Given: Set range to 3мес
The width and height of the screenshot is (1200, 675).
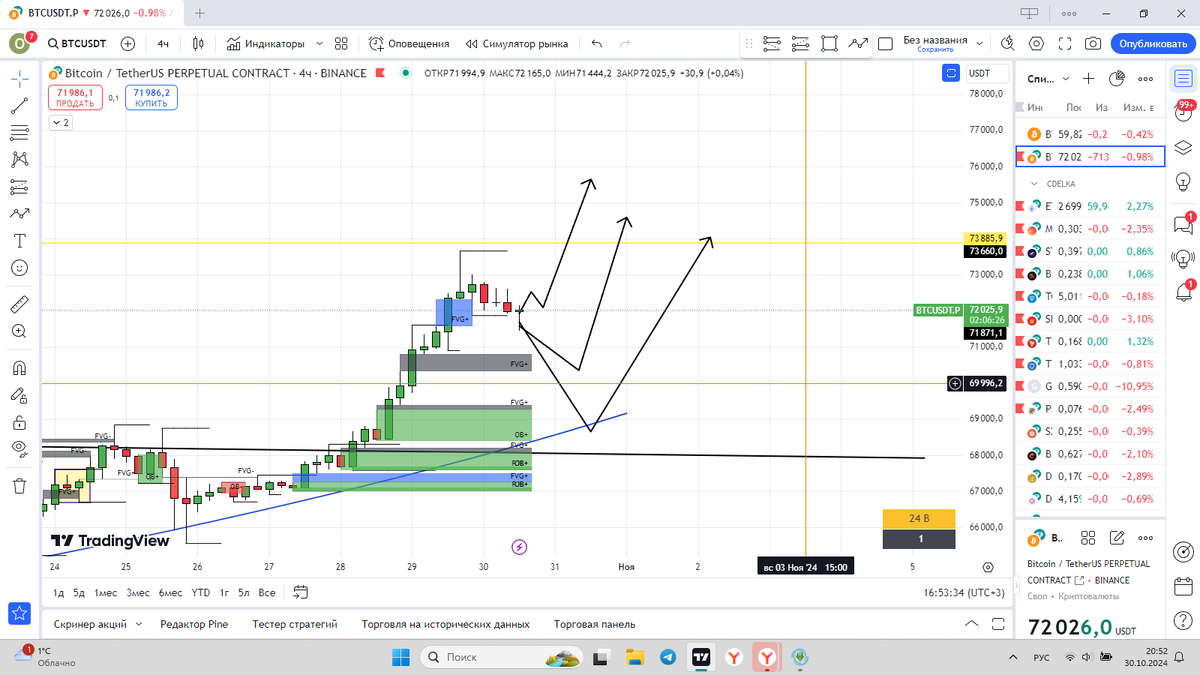Looking at the screenshot, I should tap(138, 592).
